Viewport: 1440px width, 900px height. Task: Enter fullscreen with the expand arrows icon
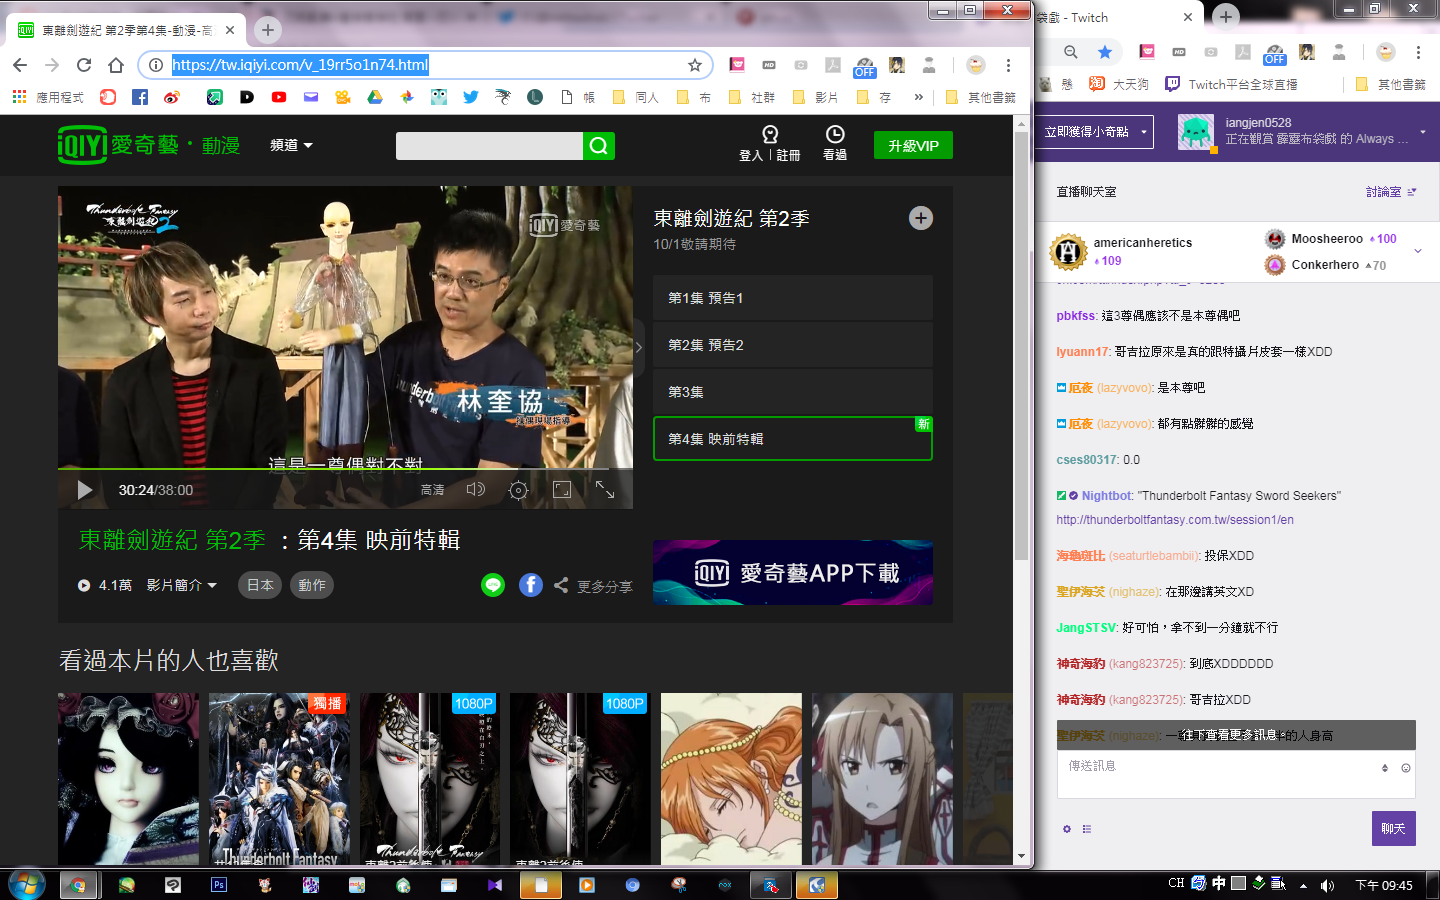tap(605, 489)
